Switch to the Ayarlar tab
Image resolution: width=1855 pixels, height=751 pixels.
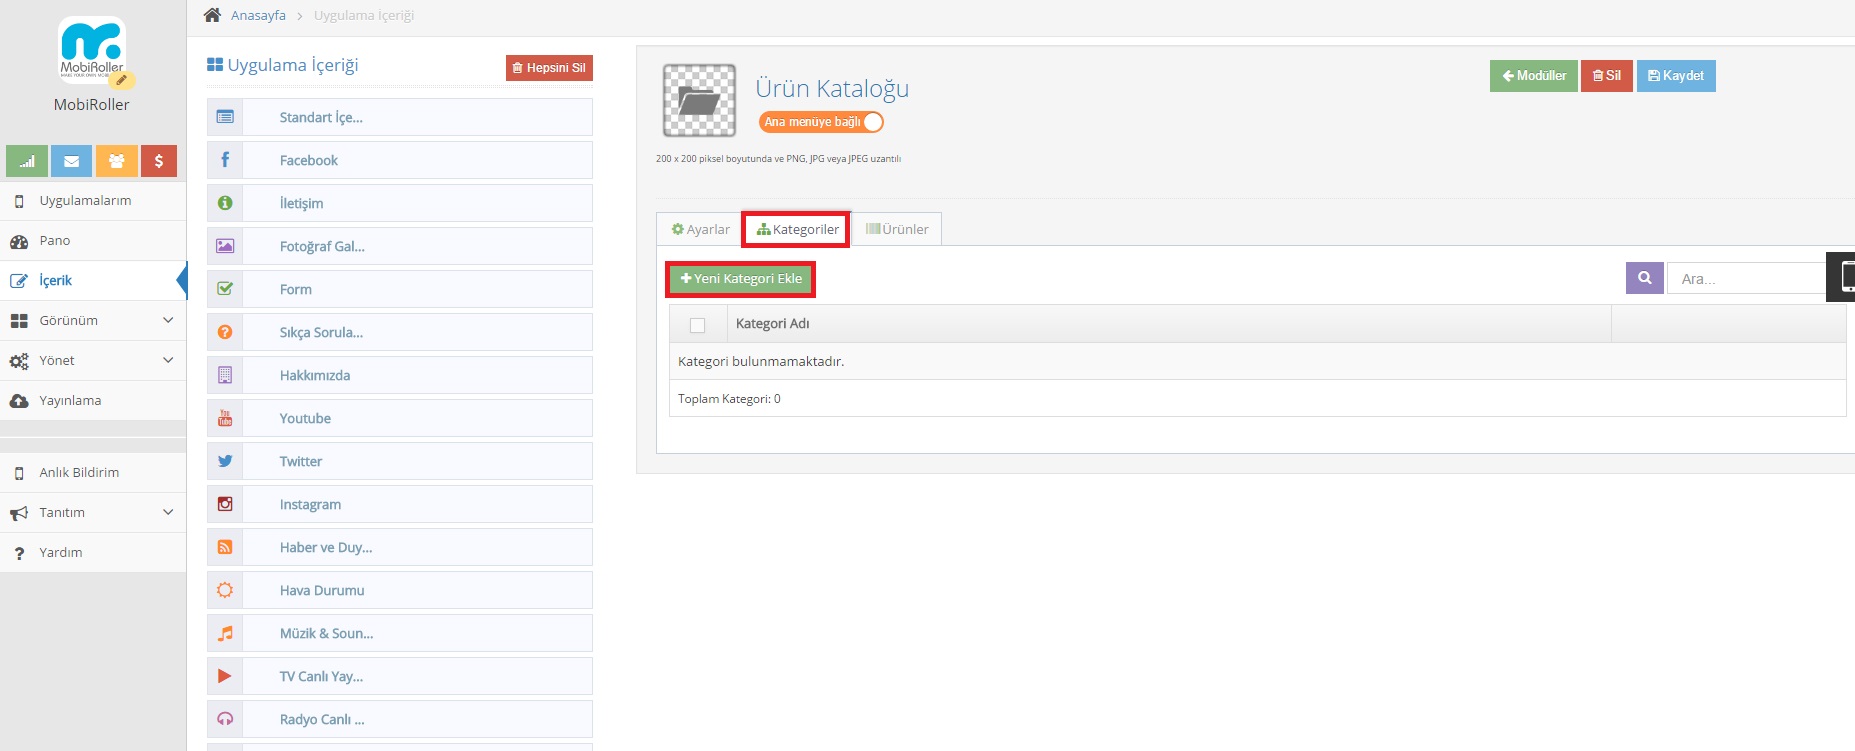(x=700, y=229)
